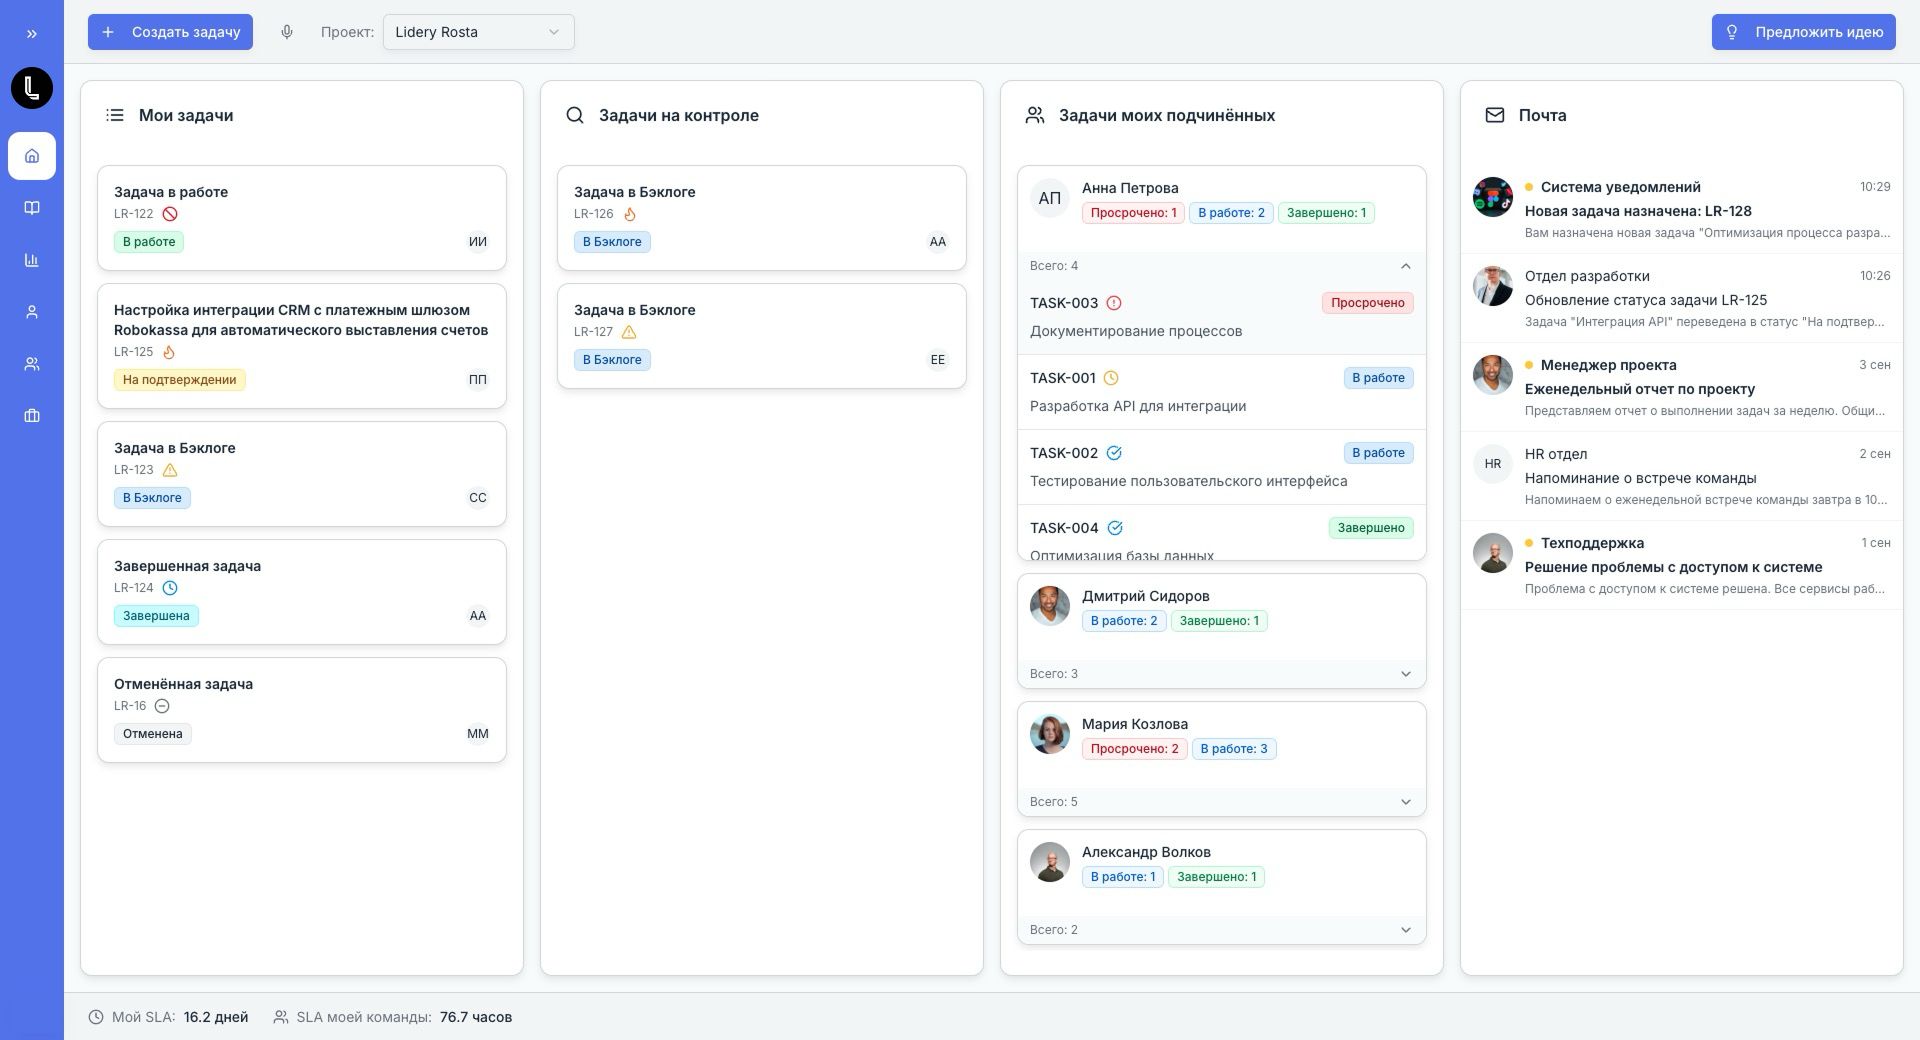Collapse Анна Петрова's task list
1920x1040 pixels.
[1405, 266]
